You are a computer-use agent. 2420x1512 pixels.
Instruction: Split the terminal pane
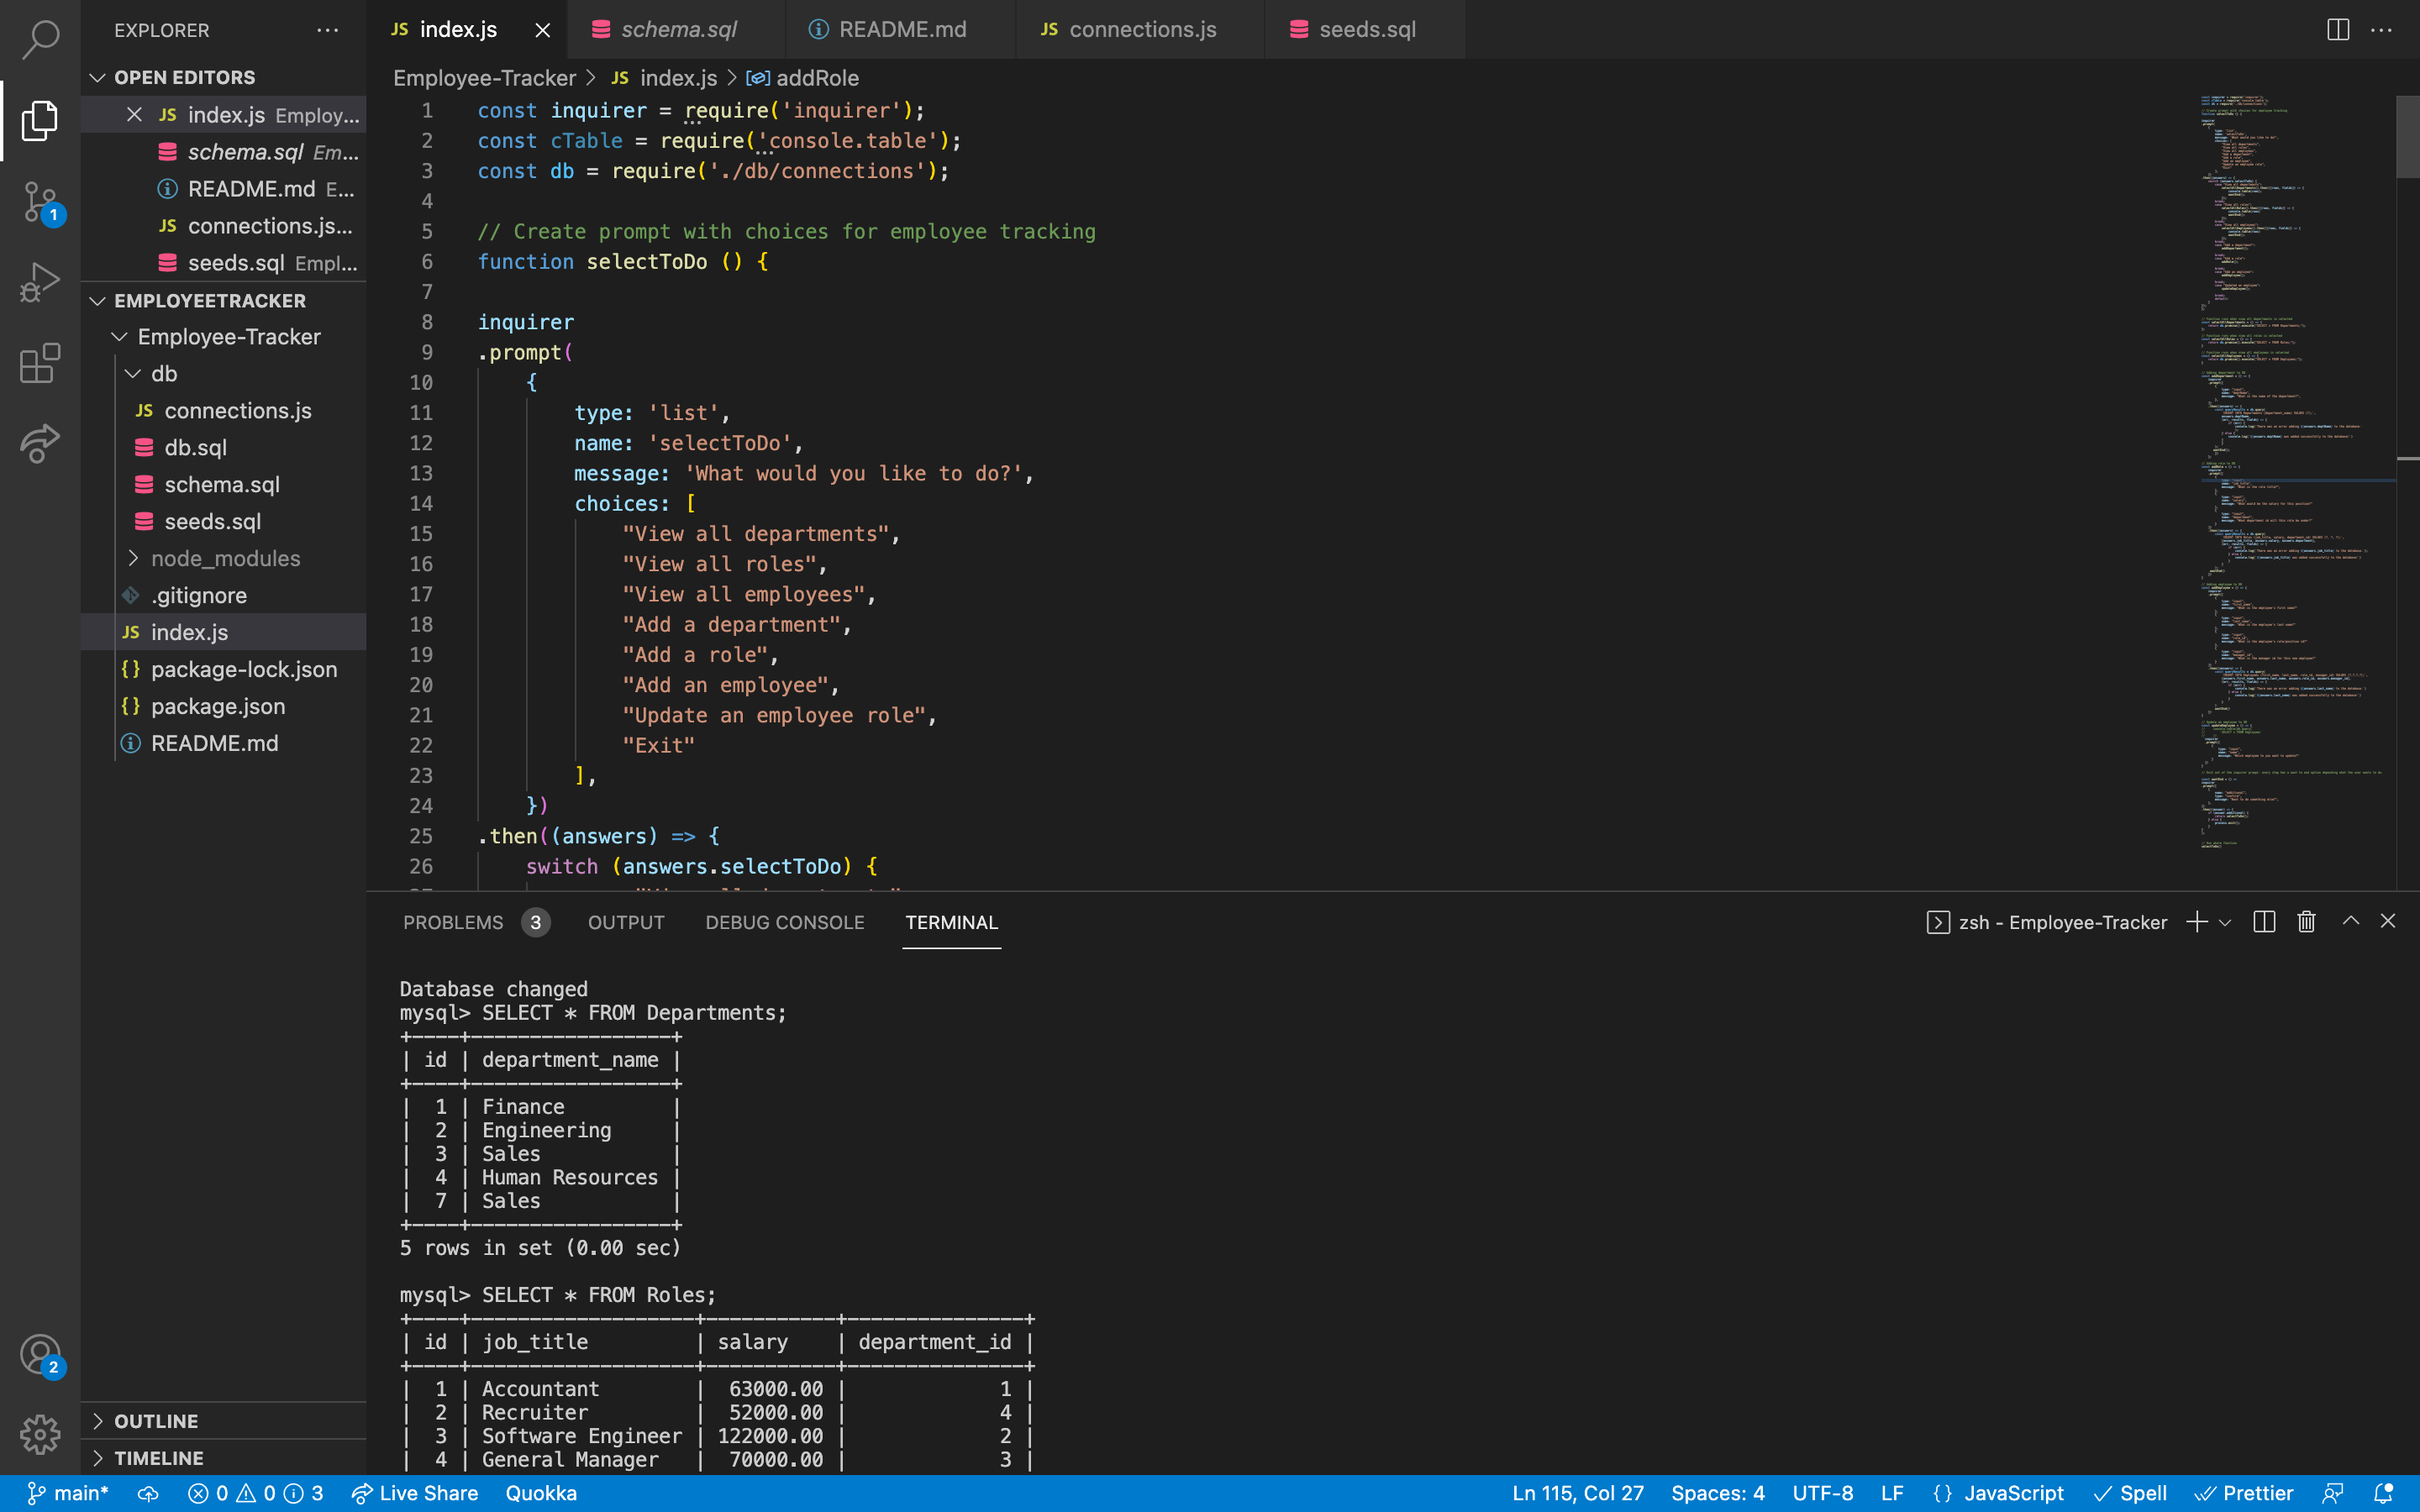pyautogui.click(x=2263, y=921)
